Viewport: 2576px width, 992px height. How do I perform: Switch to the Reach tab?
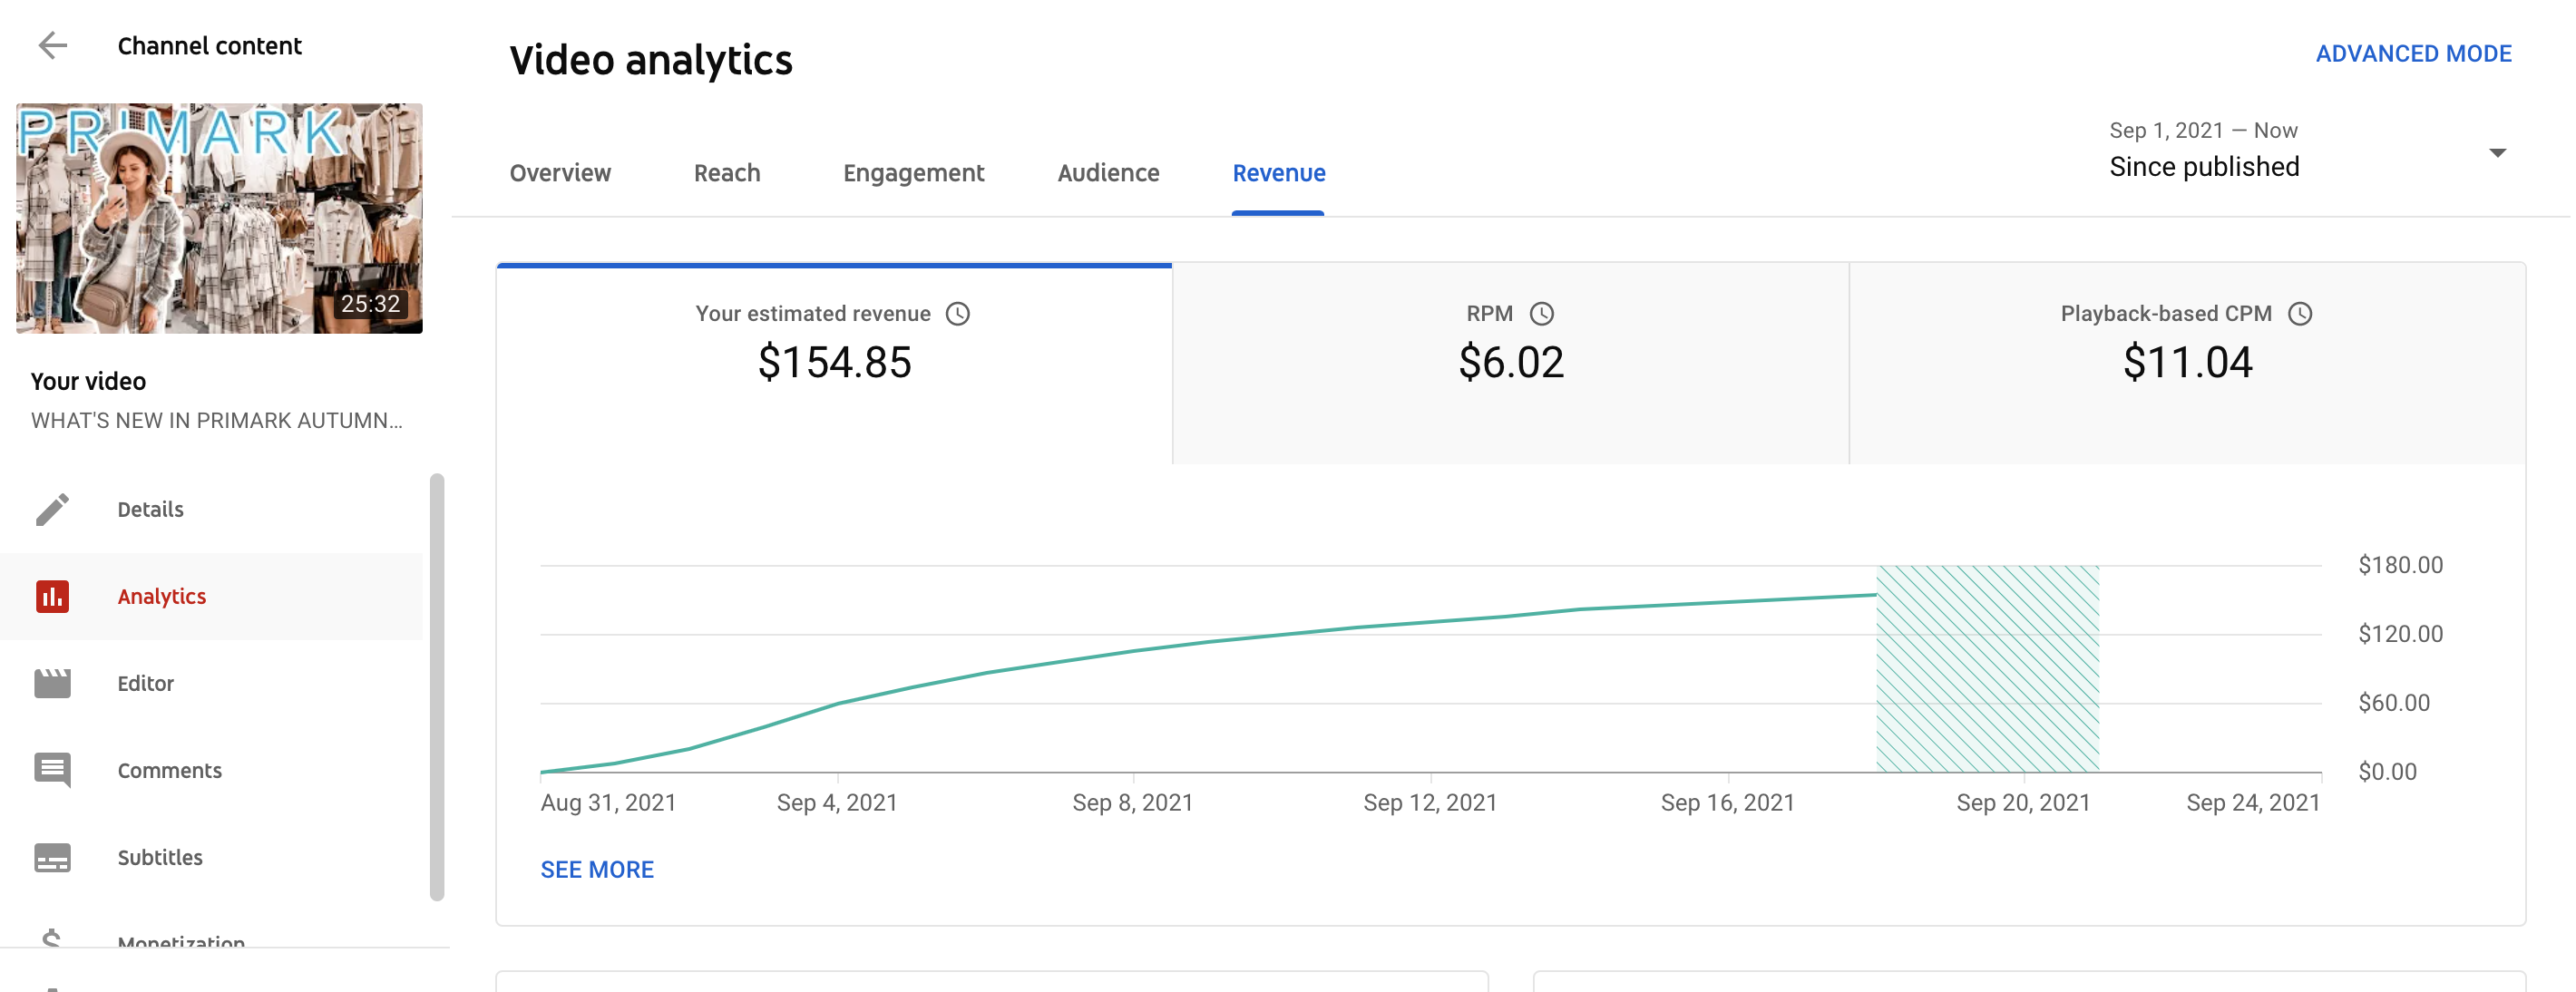(727, 173)
